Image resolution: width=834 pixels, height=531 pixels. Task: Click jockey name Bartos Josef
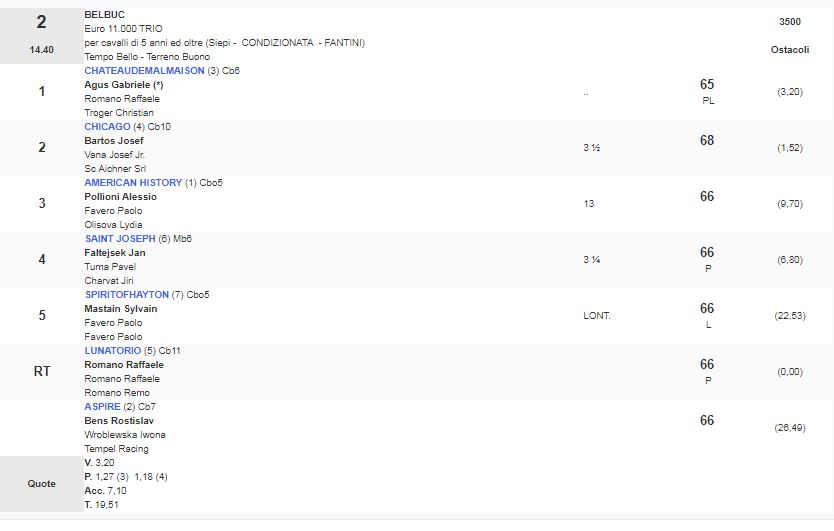(x=114, y=141)
